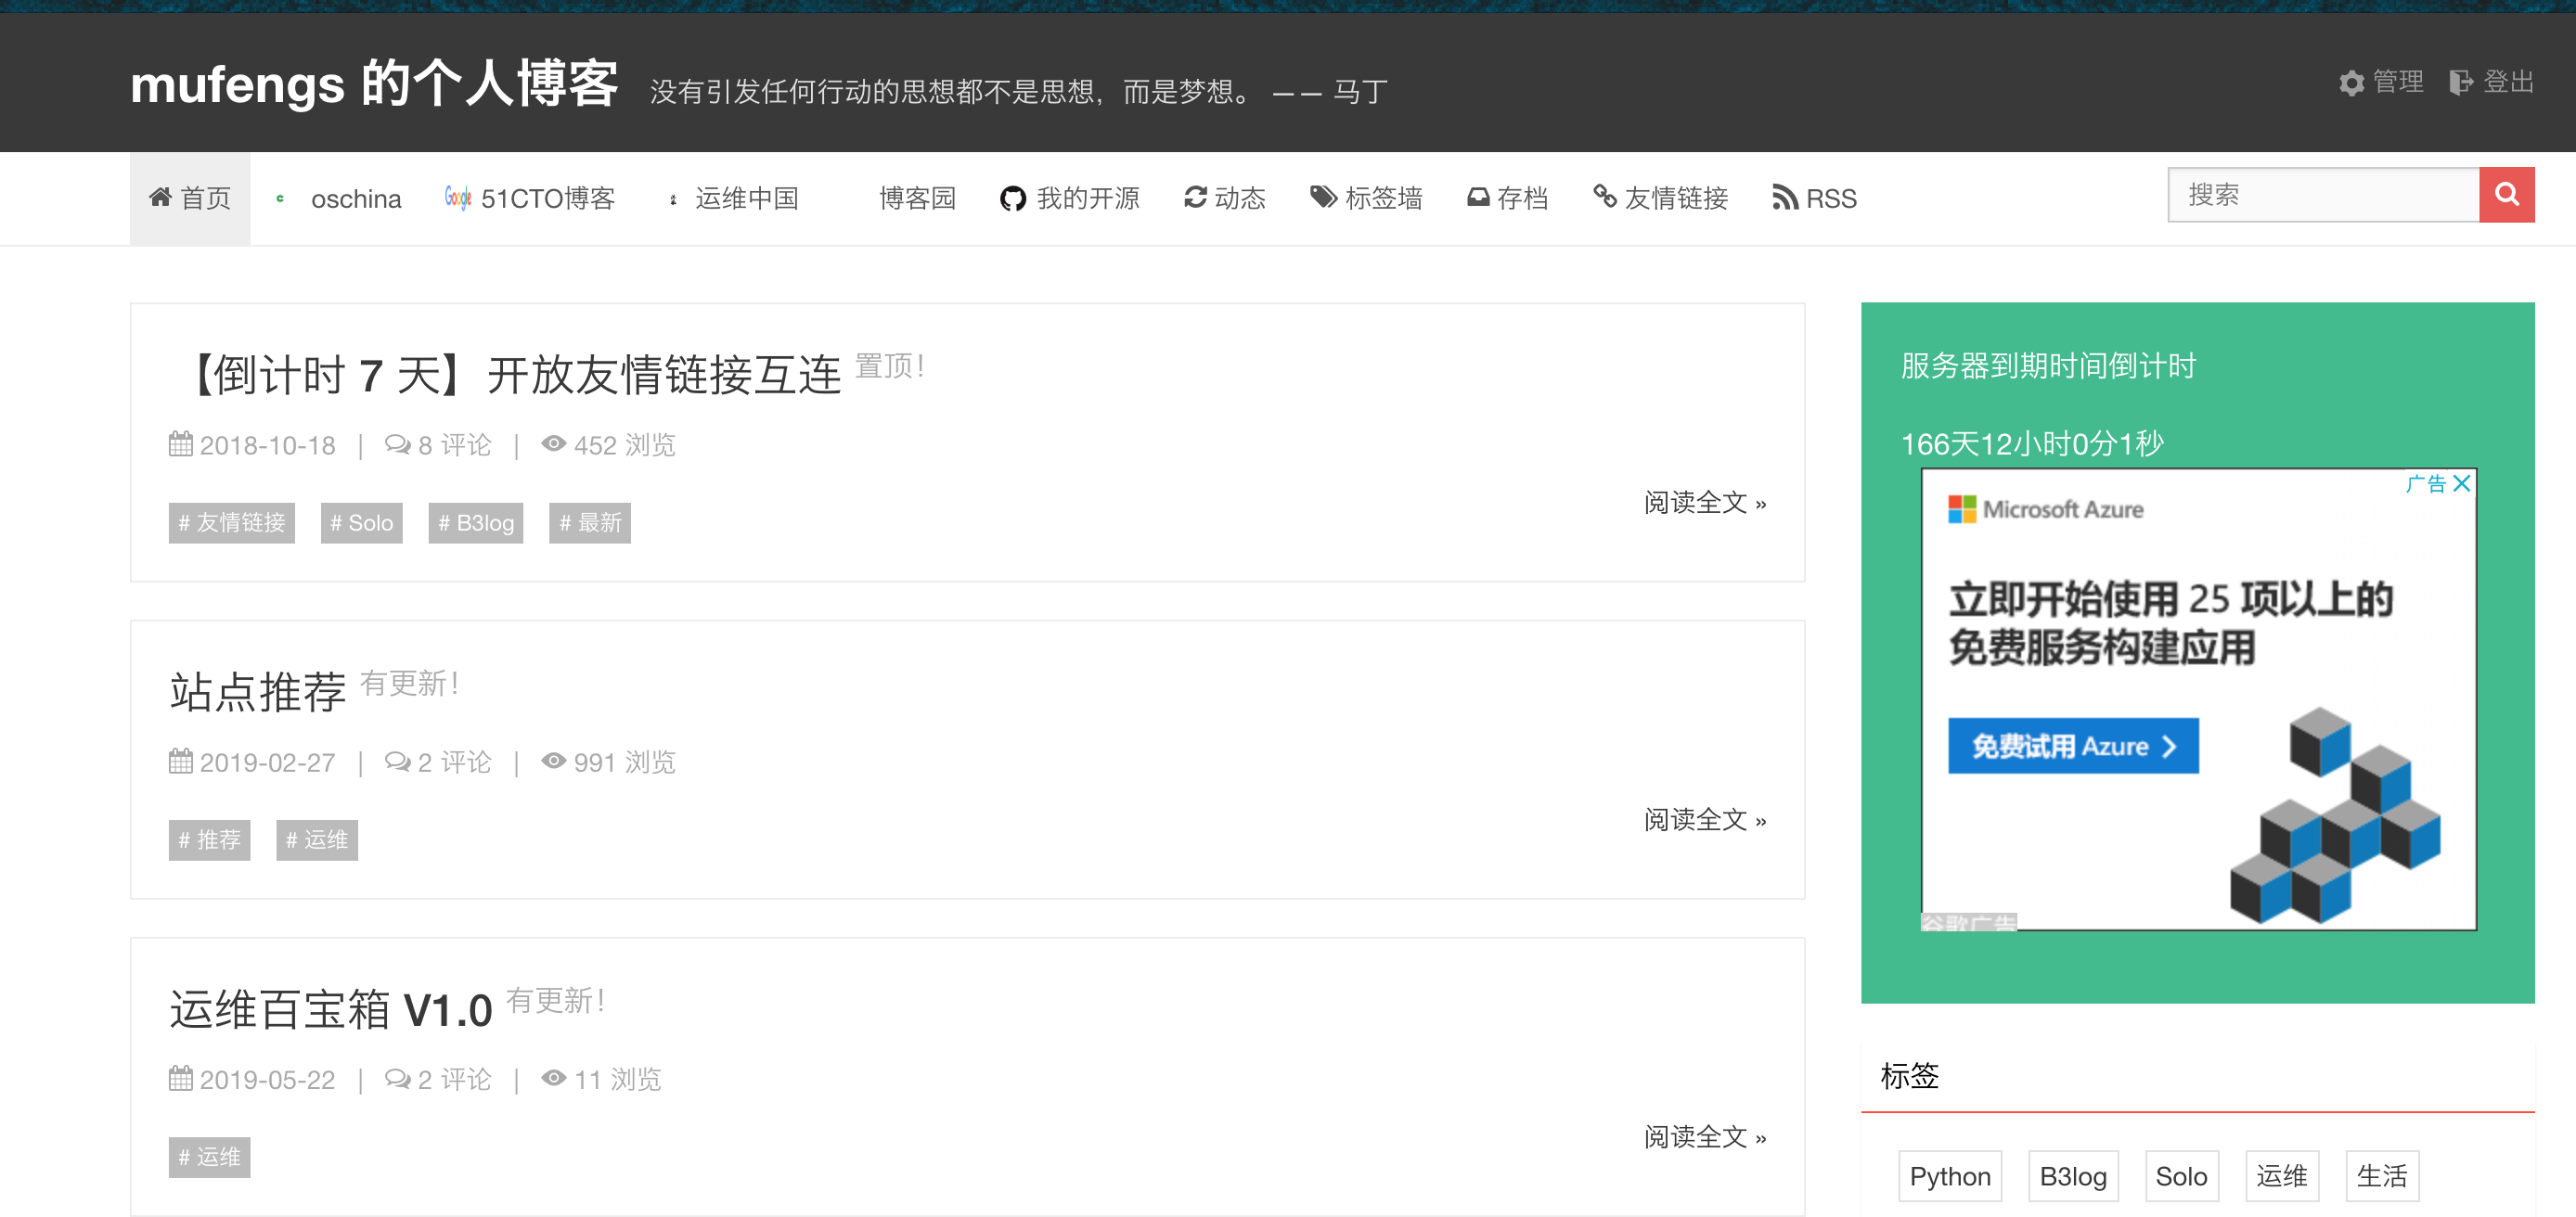Go to 首页 home tab

[190, 198]
